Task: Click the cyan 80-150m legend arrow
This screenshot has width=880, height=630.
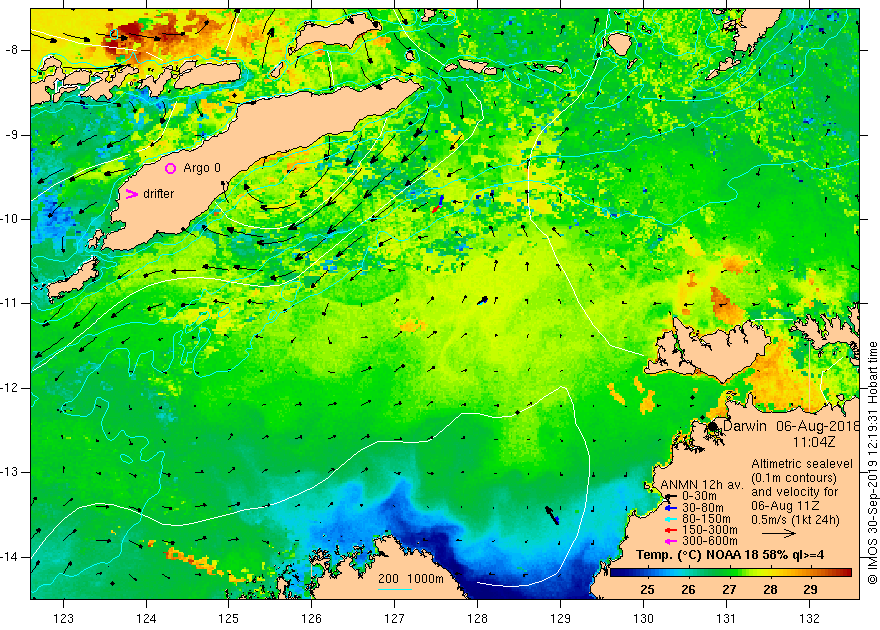Action: coord(670,519)
